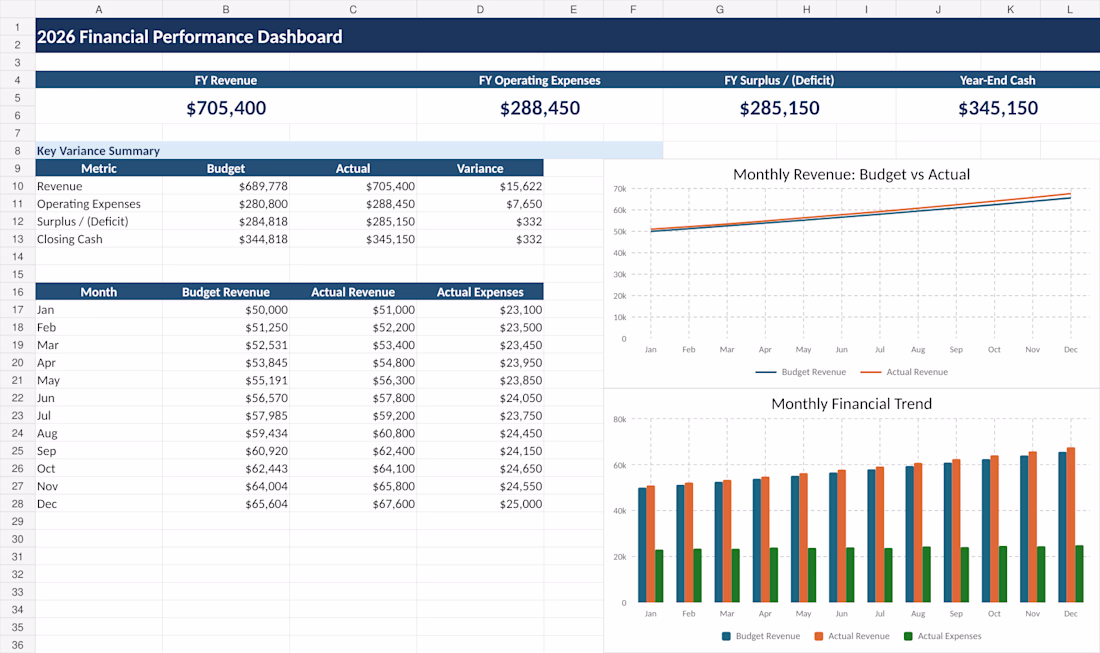Click the FY Operating Expenses value $288,450

[x=539, y=107]
